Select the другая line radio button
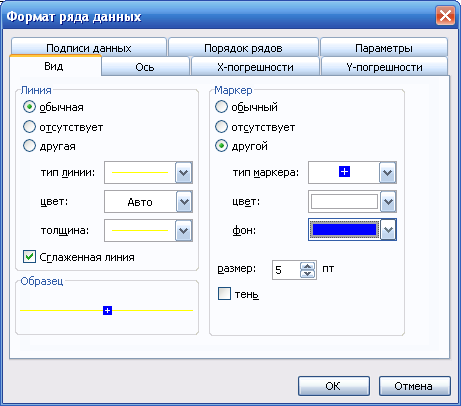461x406 pixels. click(x=29, y=146)
